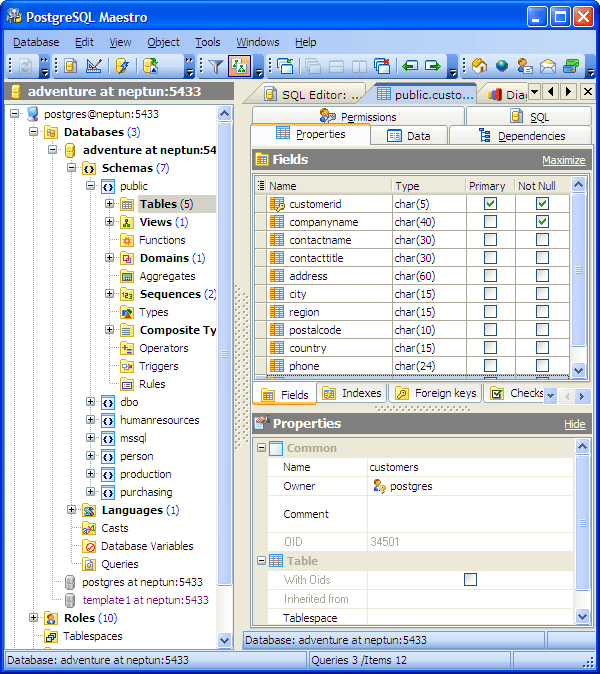Click the filter funnel toolbar icon

pyautogui.click(x=216, y=66)
